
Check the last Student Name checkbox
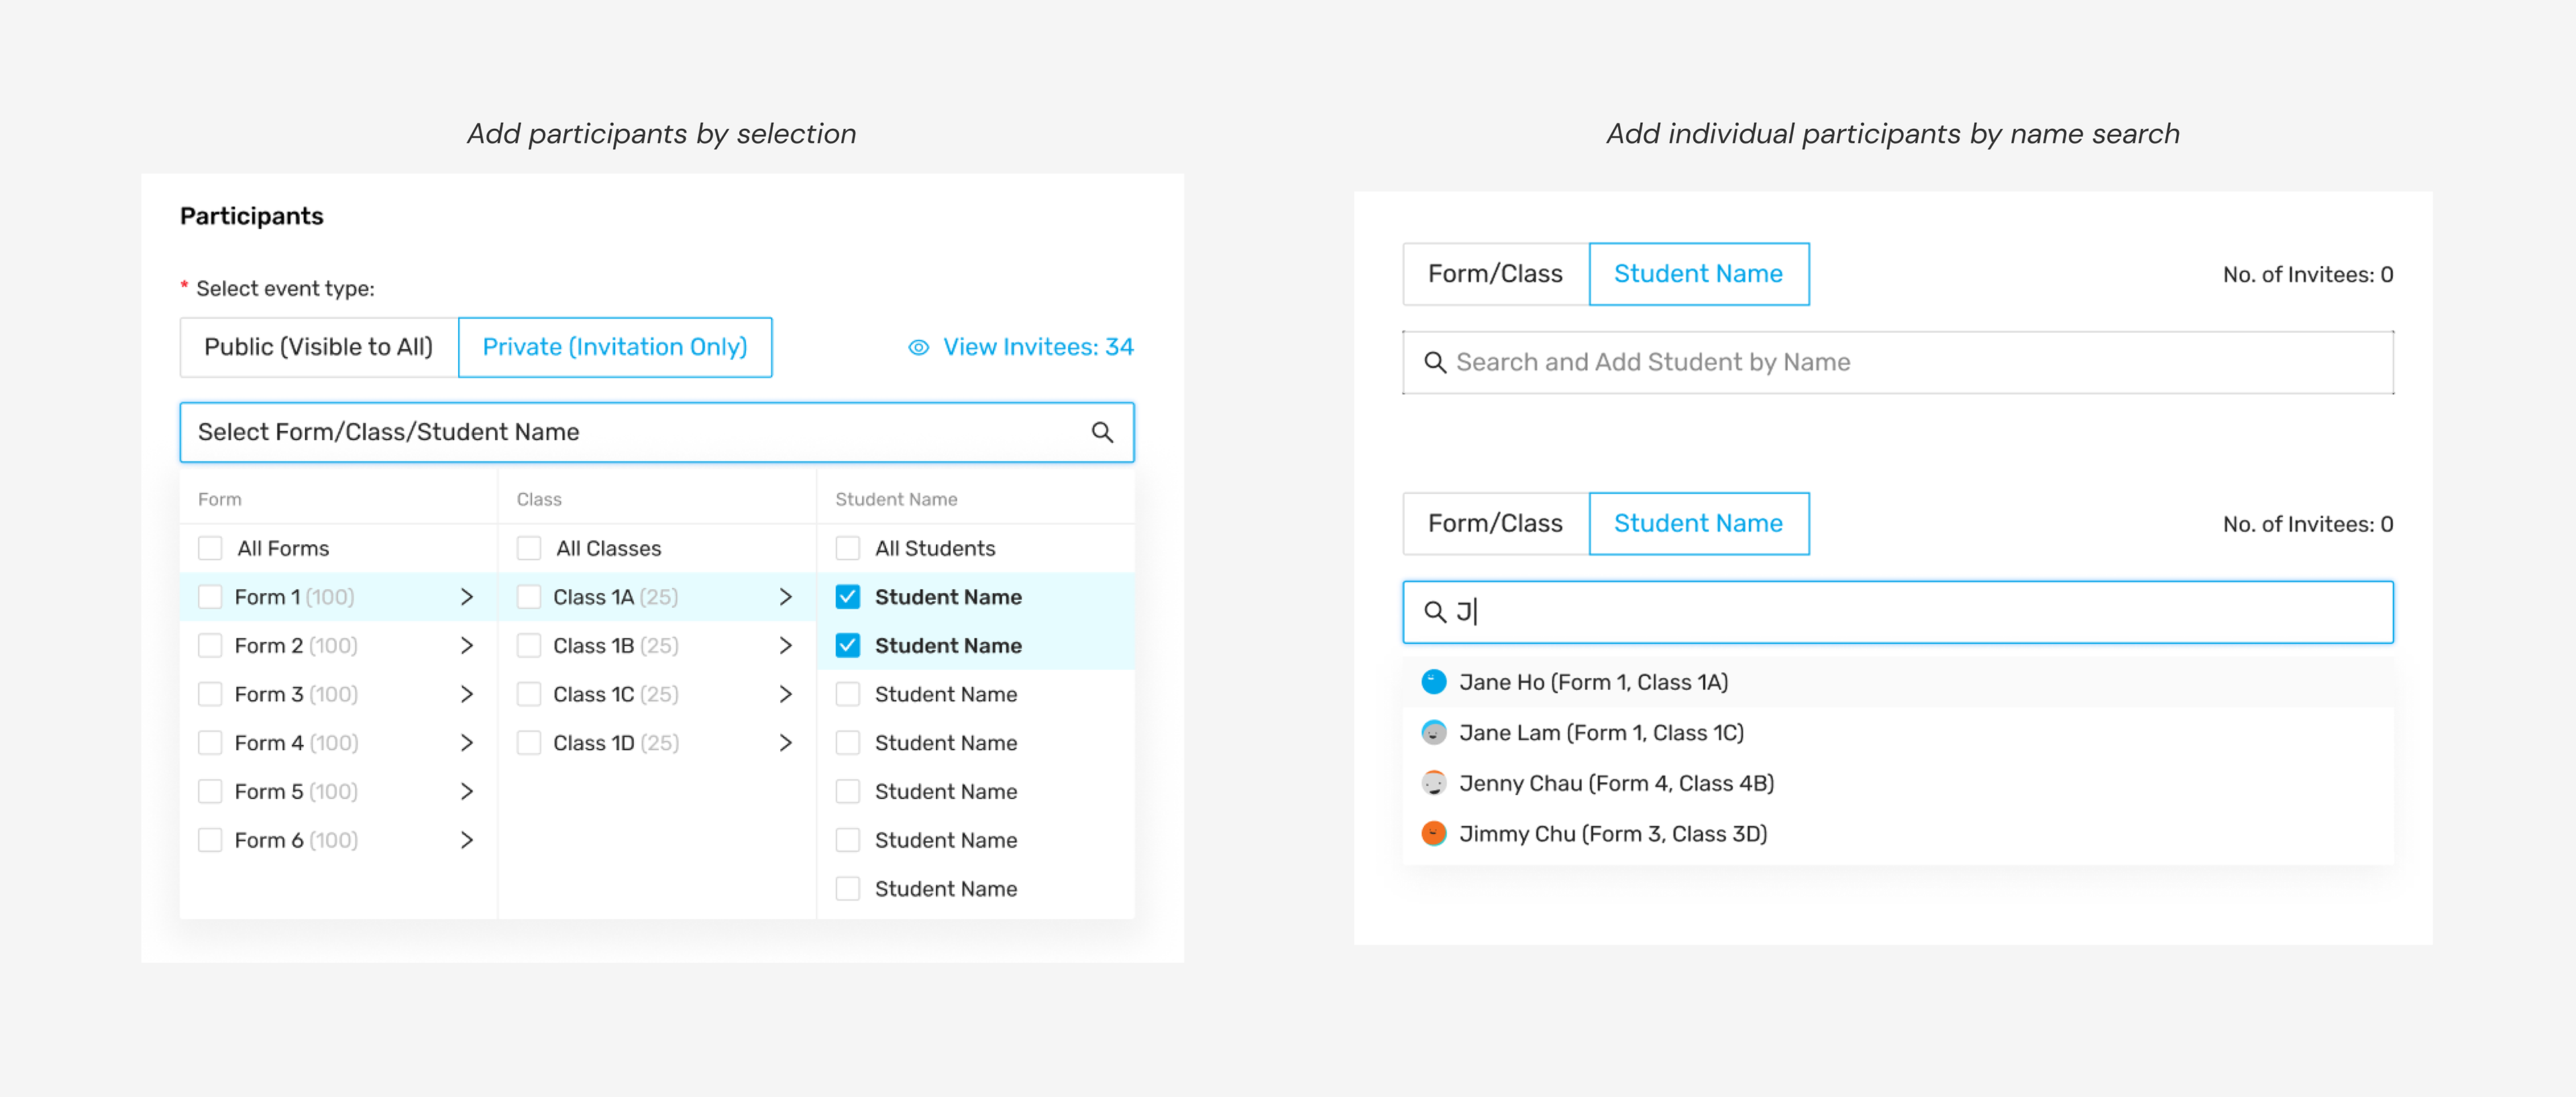848,888
